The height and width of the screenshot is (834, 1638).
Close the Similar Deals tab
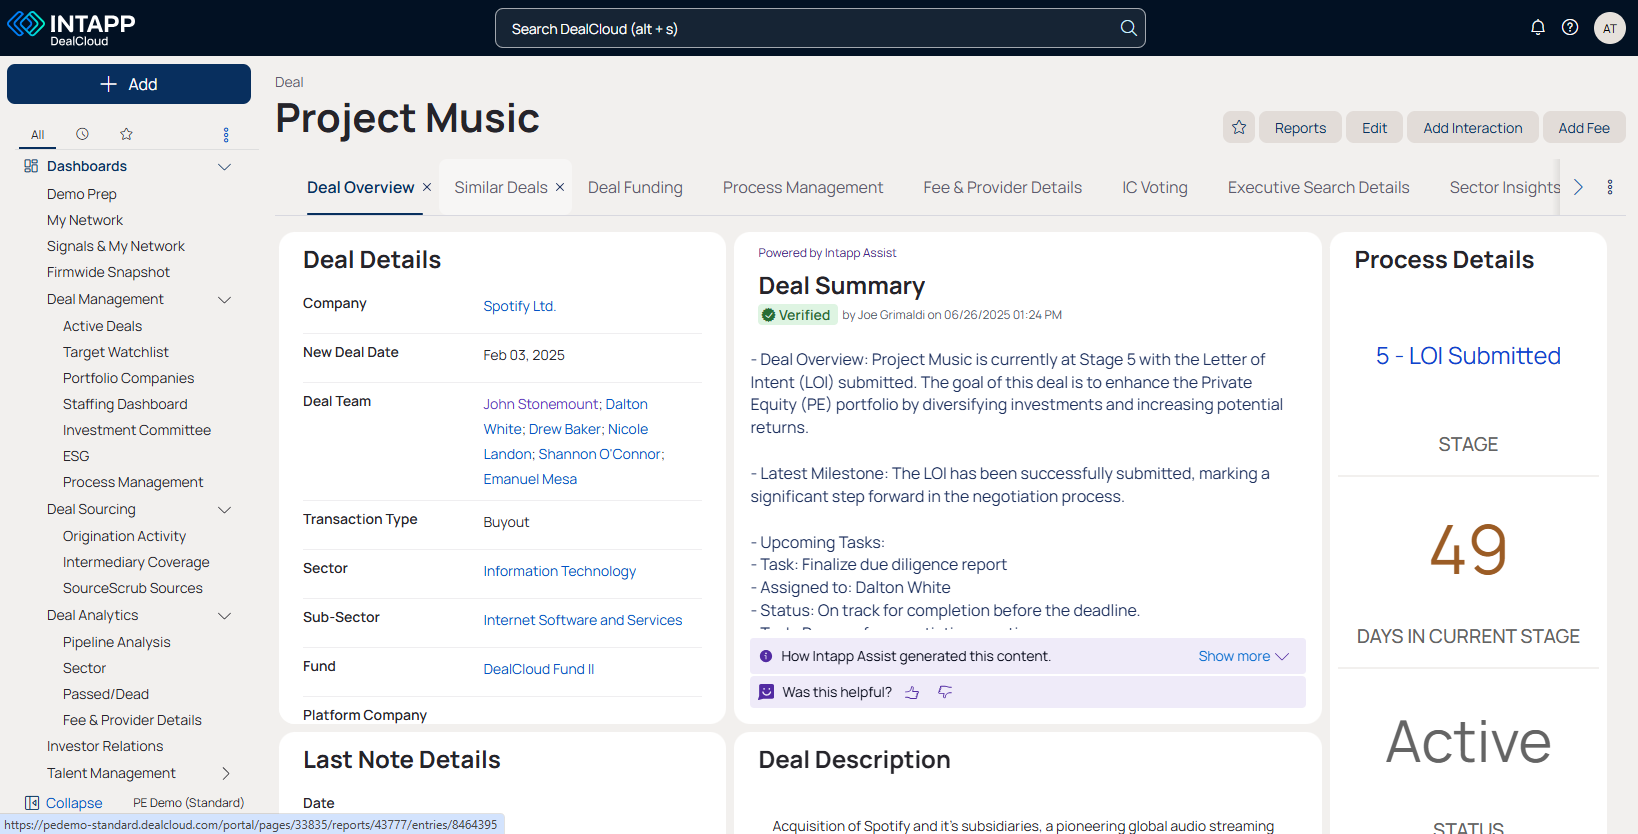[560, 187]
